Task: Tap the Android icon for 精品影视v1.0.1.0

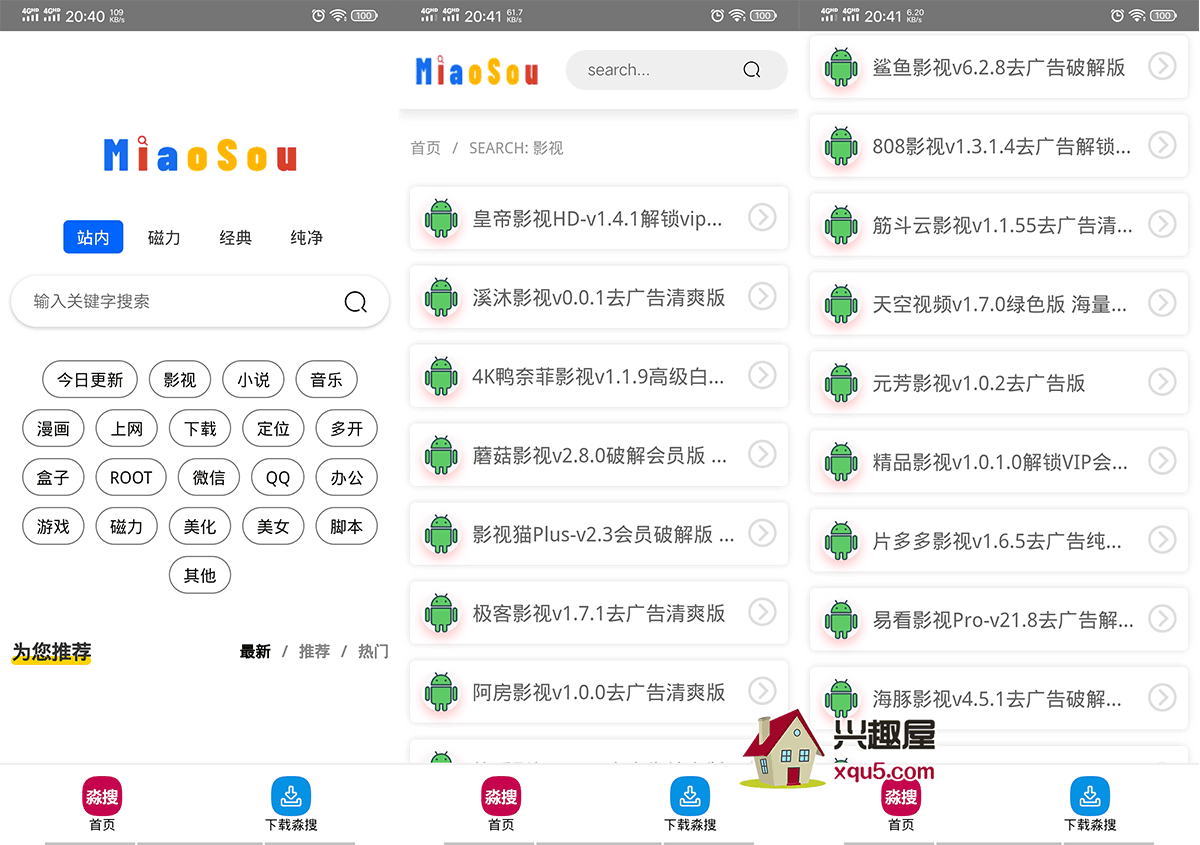Action: (x=841, y=462)
